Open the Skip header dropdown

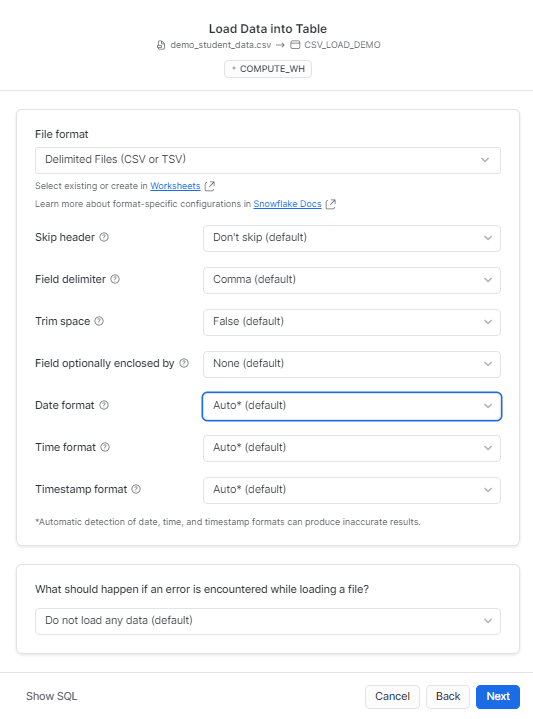click(x=352, y=238)
